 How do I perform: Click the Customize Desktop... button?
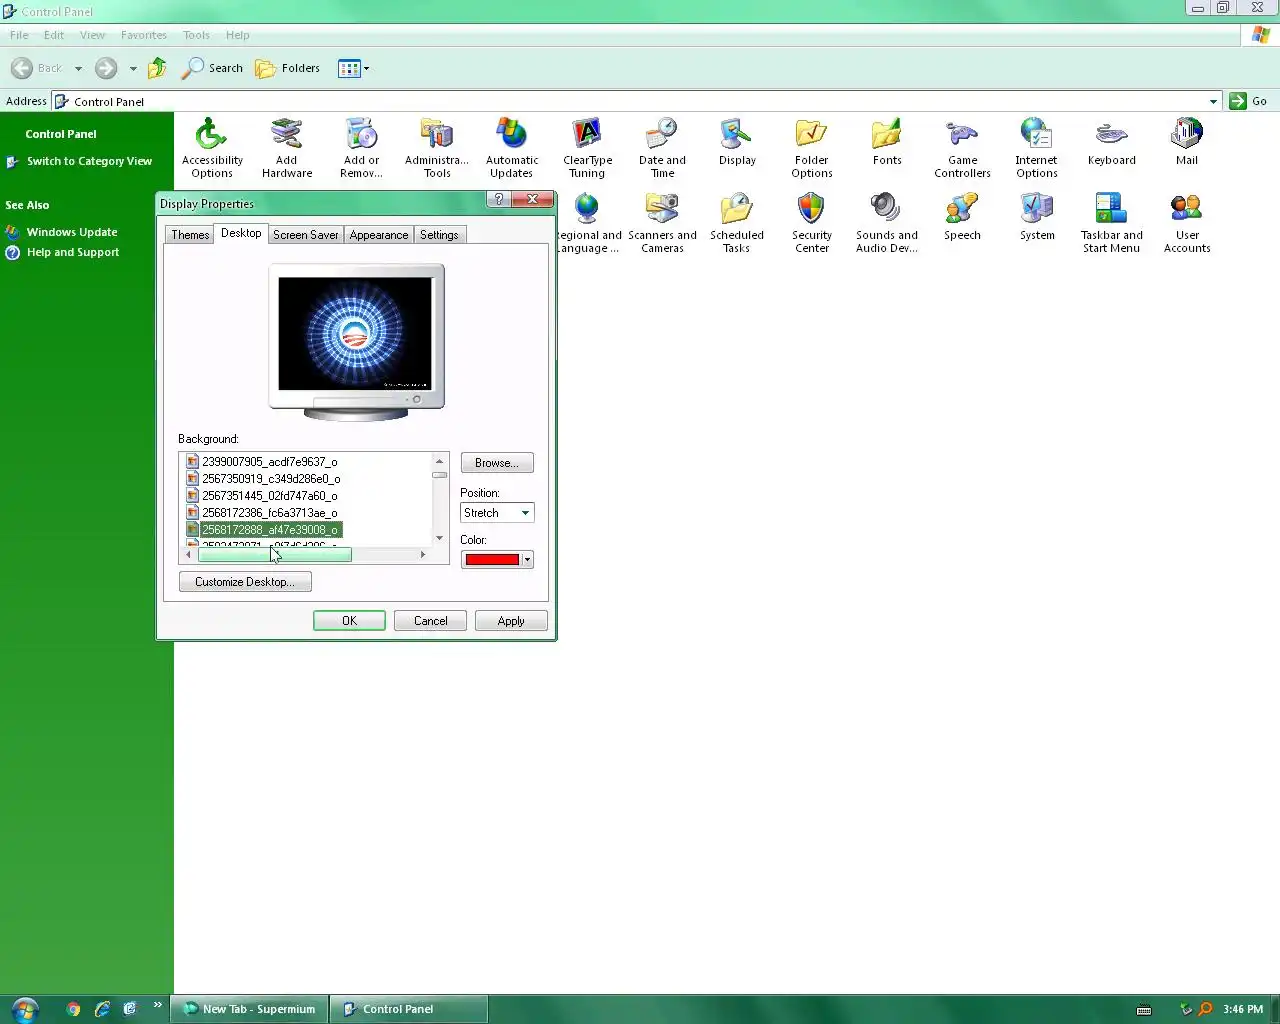[x=245, y=582]
